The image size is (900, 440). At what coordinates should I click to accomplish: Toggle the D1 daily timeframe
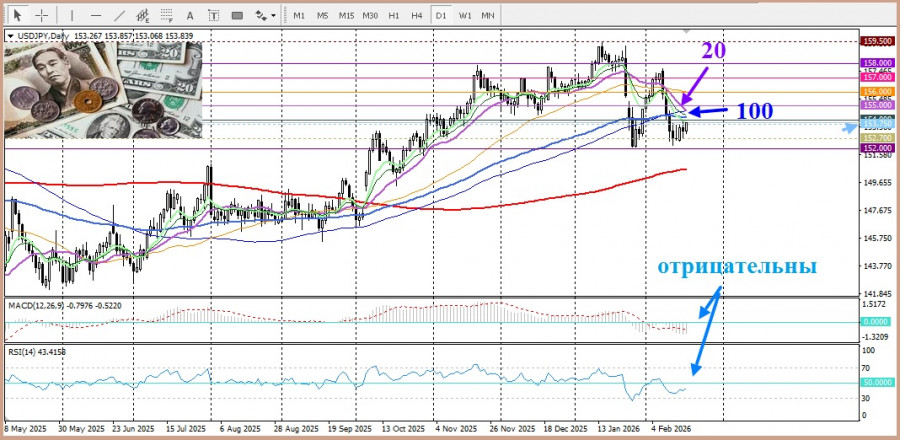(442, 15)
